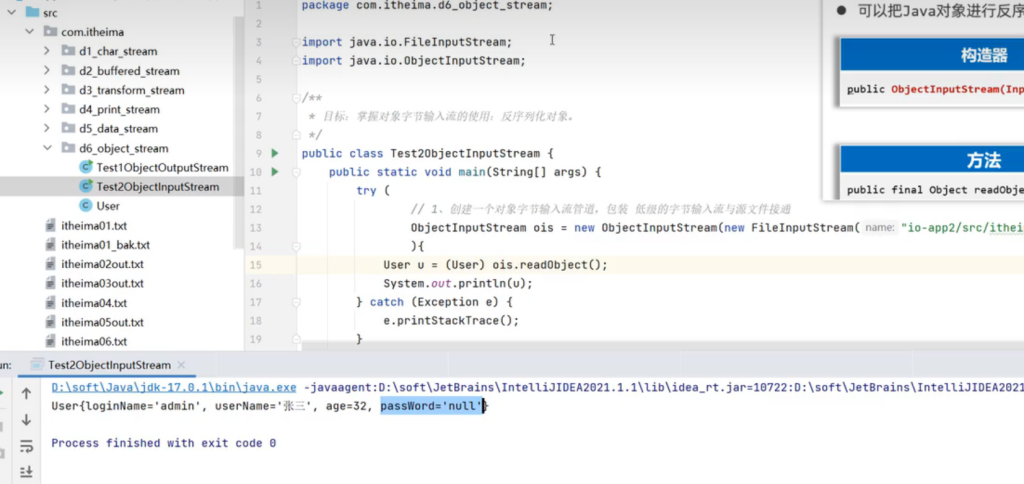Click the run gutter arrow beside main method
Viewport: 1024px width, 484px height.
(x=275, y=172)
